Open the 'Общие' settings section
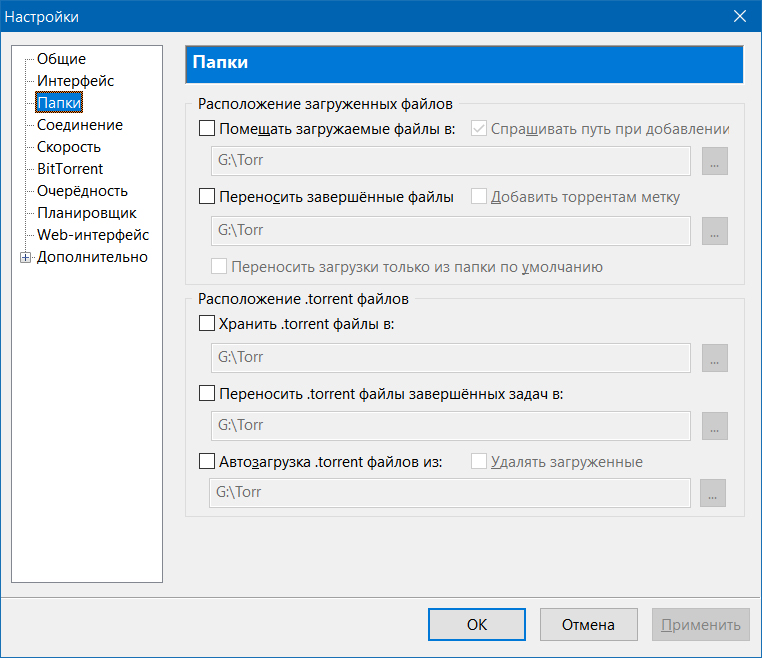The image size is (762, 658). pos(61,59)
